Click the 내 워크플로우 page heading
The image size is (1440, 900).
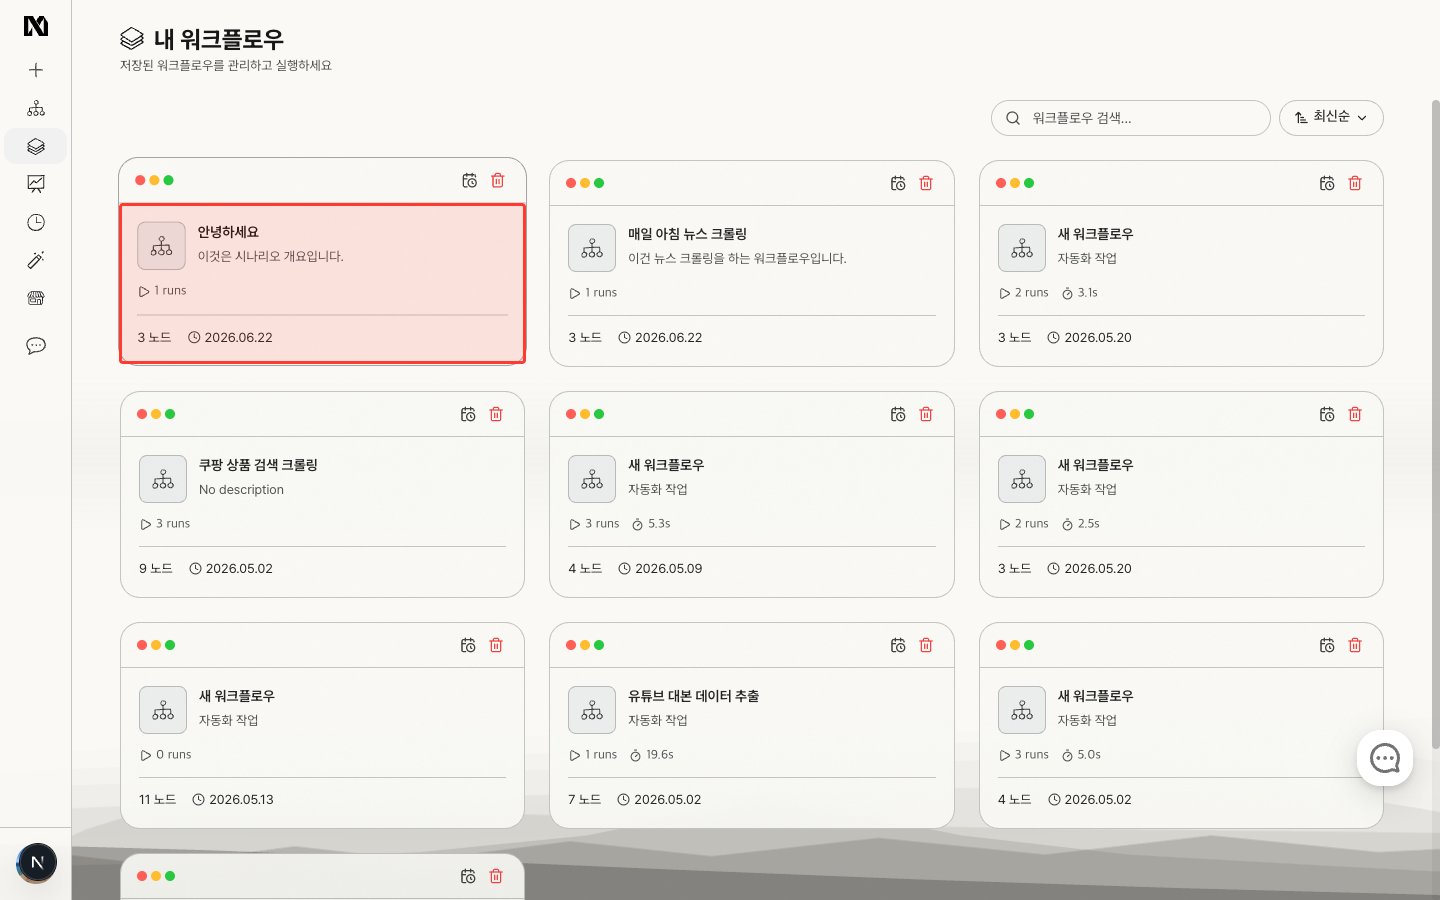pos(218,39)
